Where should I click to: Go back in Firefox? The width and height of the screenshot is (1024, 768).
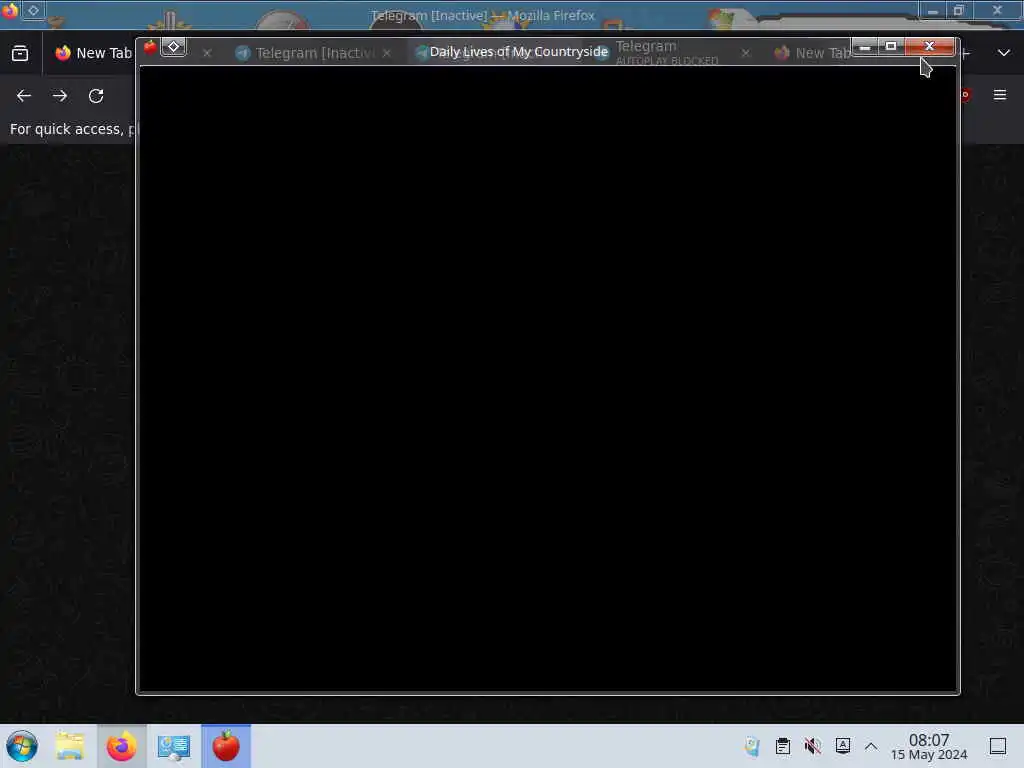pos(24,96)
